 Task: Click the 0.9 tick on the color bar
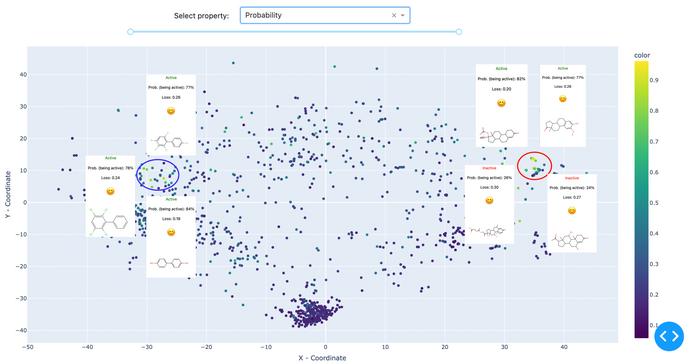pos(654,80)
